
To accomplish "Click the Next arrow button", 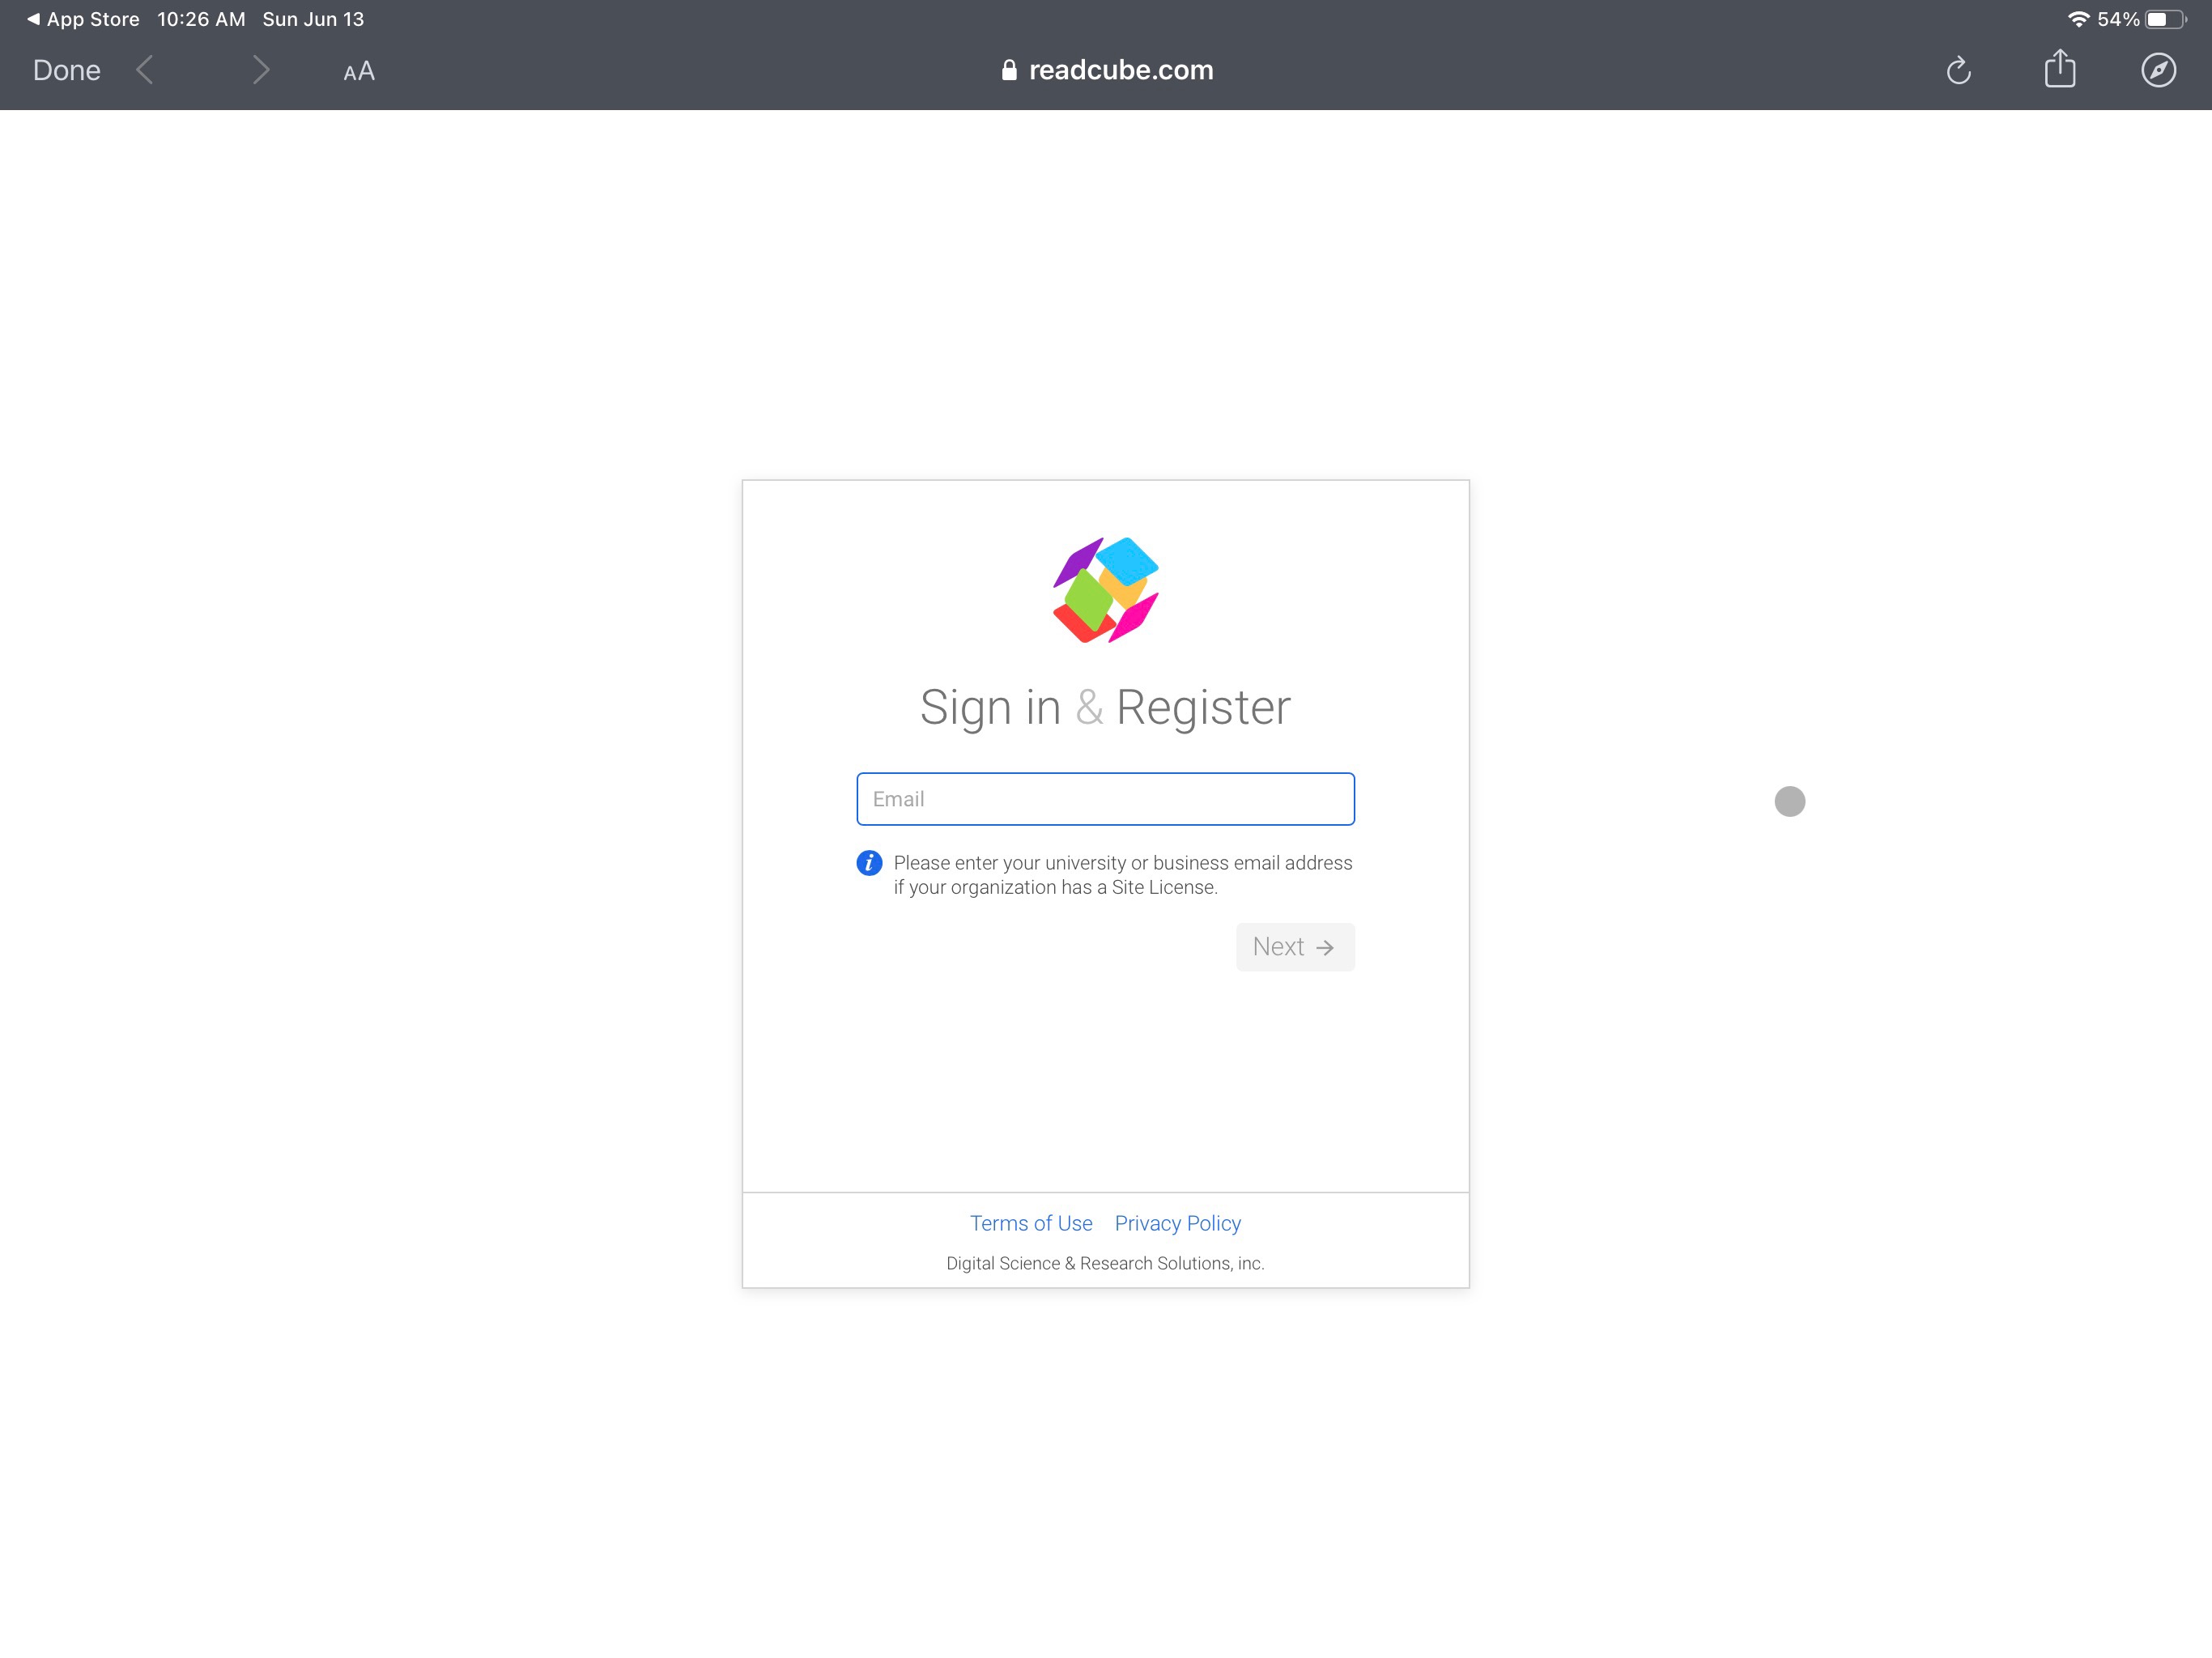I will click(1295, 947).
